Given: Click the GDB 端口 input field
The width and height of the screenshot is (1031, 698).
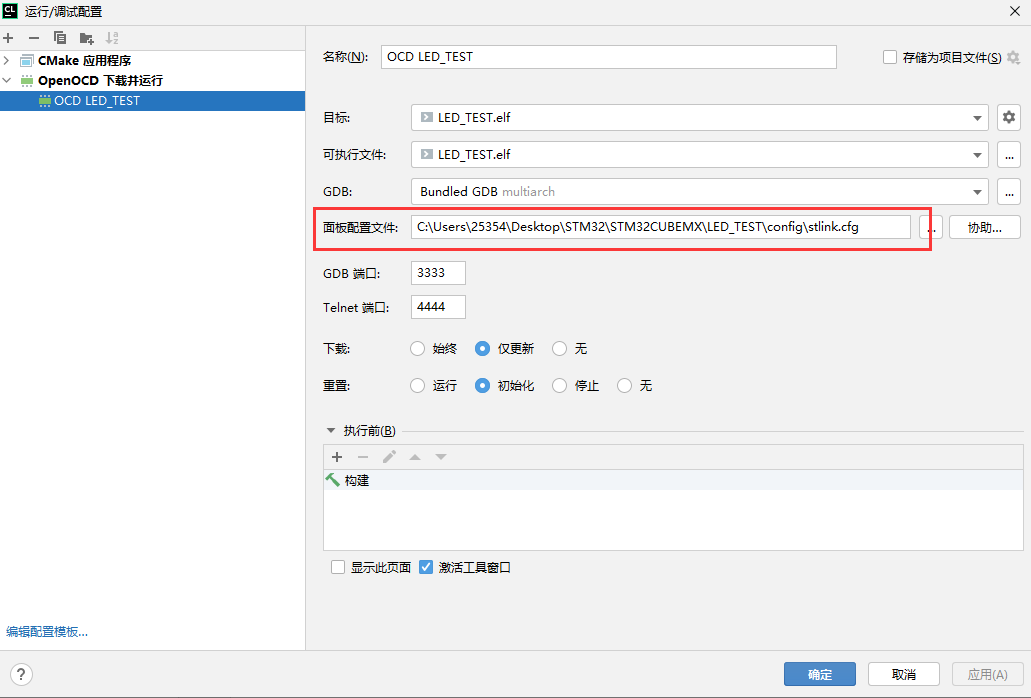Looking at the screenshot, I should coord(438,273).
